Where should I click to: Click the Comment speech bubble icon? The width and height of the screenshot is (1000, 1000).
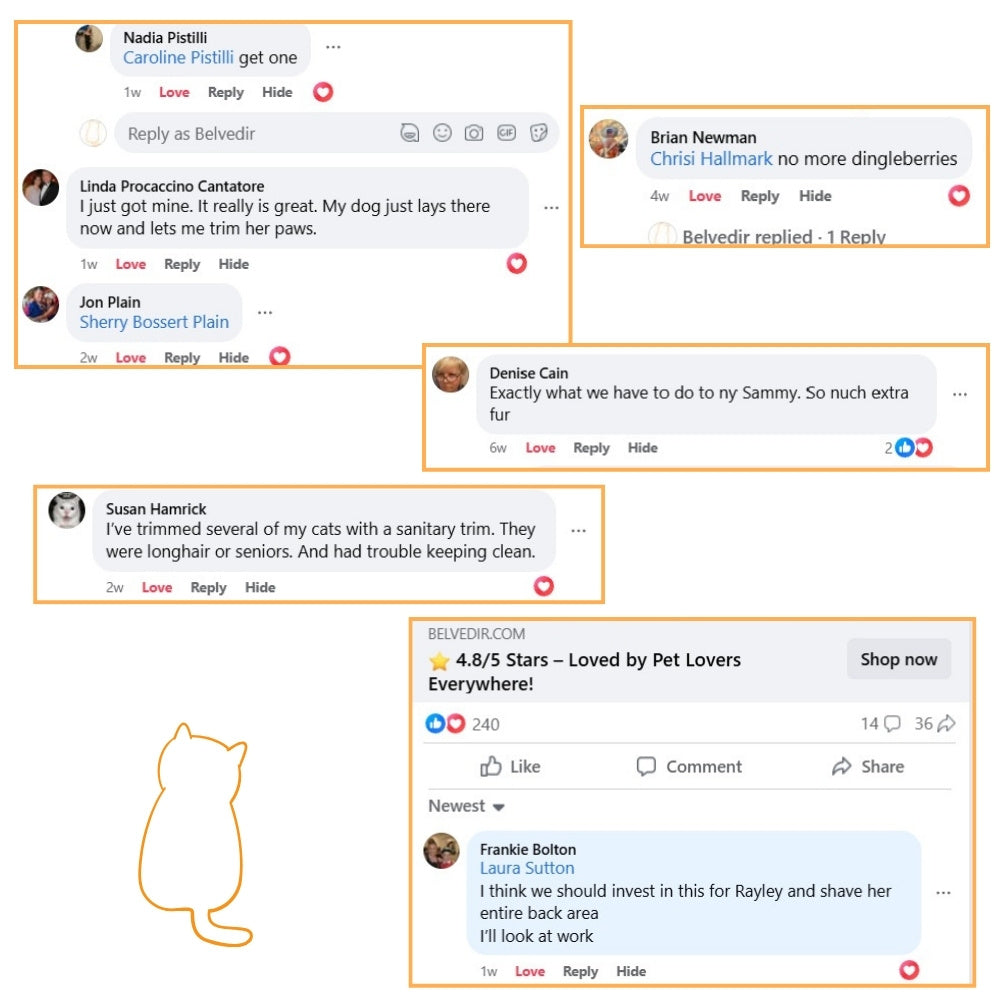(x=647, y=767)
